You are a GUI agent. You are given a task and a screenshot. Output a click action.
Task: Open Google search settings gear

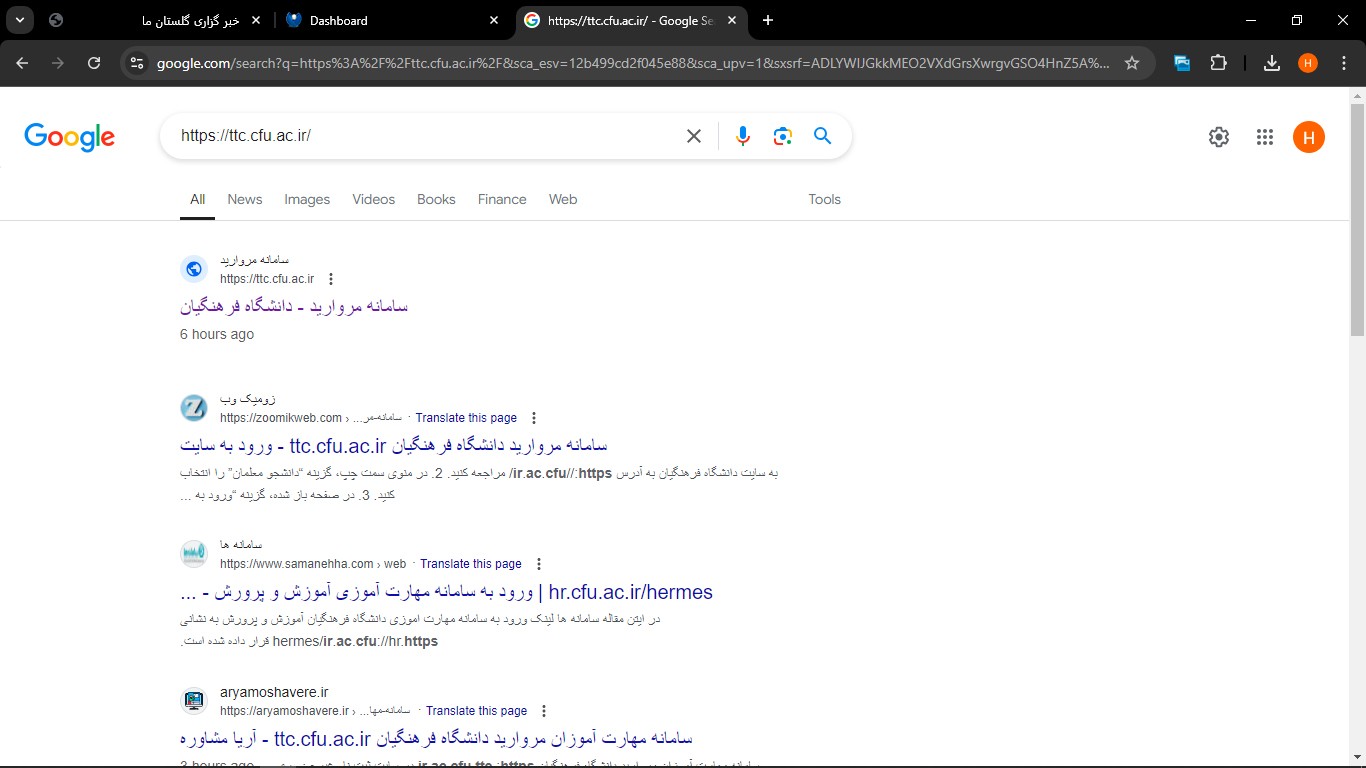tap(1219, 137)
